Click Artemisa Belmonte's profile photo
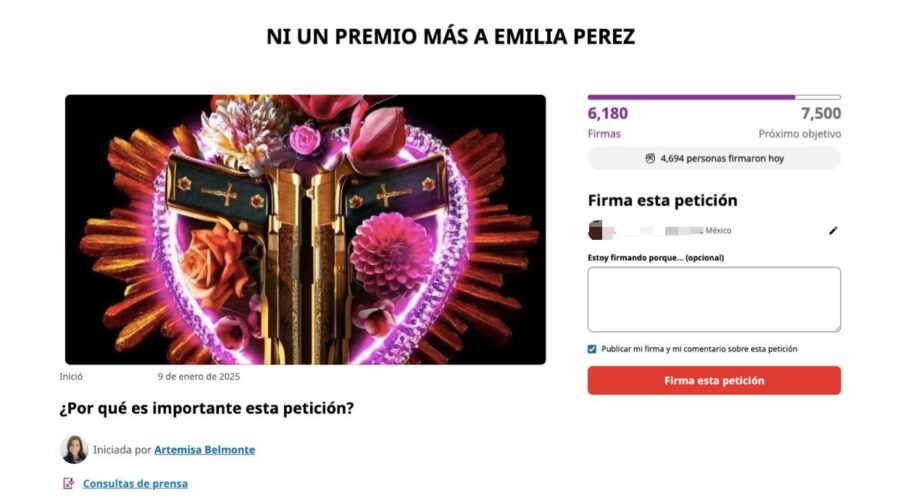 (x=74, y=449)
